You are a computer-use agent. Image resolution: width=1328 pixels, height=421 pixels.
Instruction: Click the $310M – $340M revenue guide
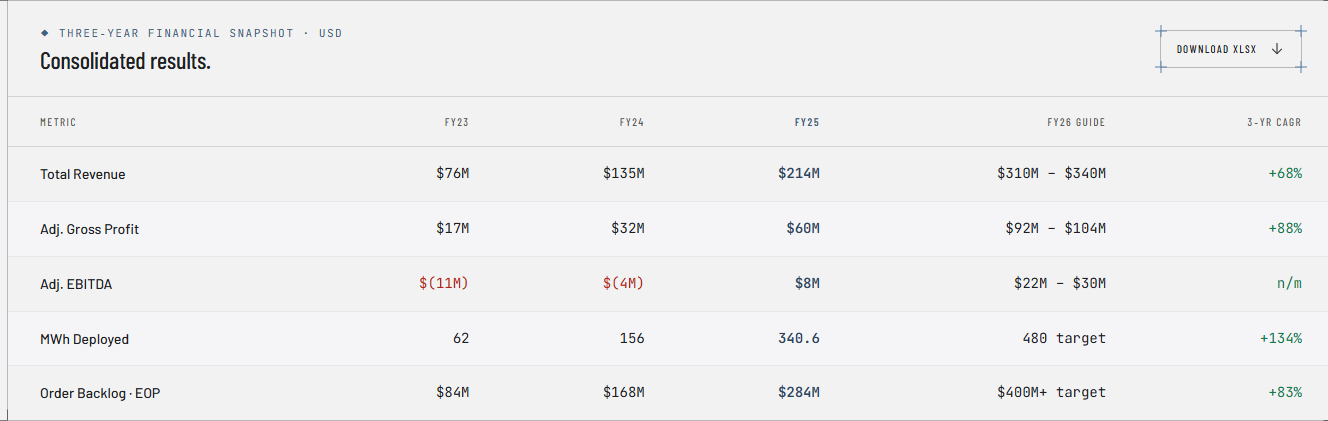pos(1052,173)
